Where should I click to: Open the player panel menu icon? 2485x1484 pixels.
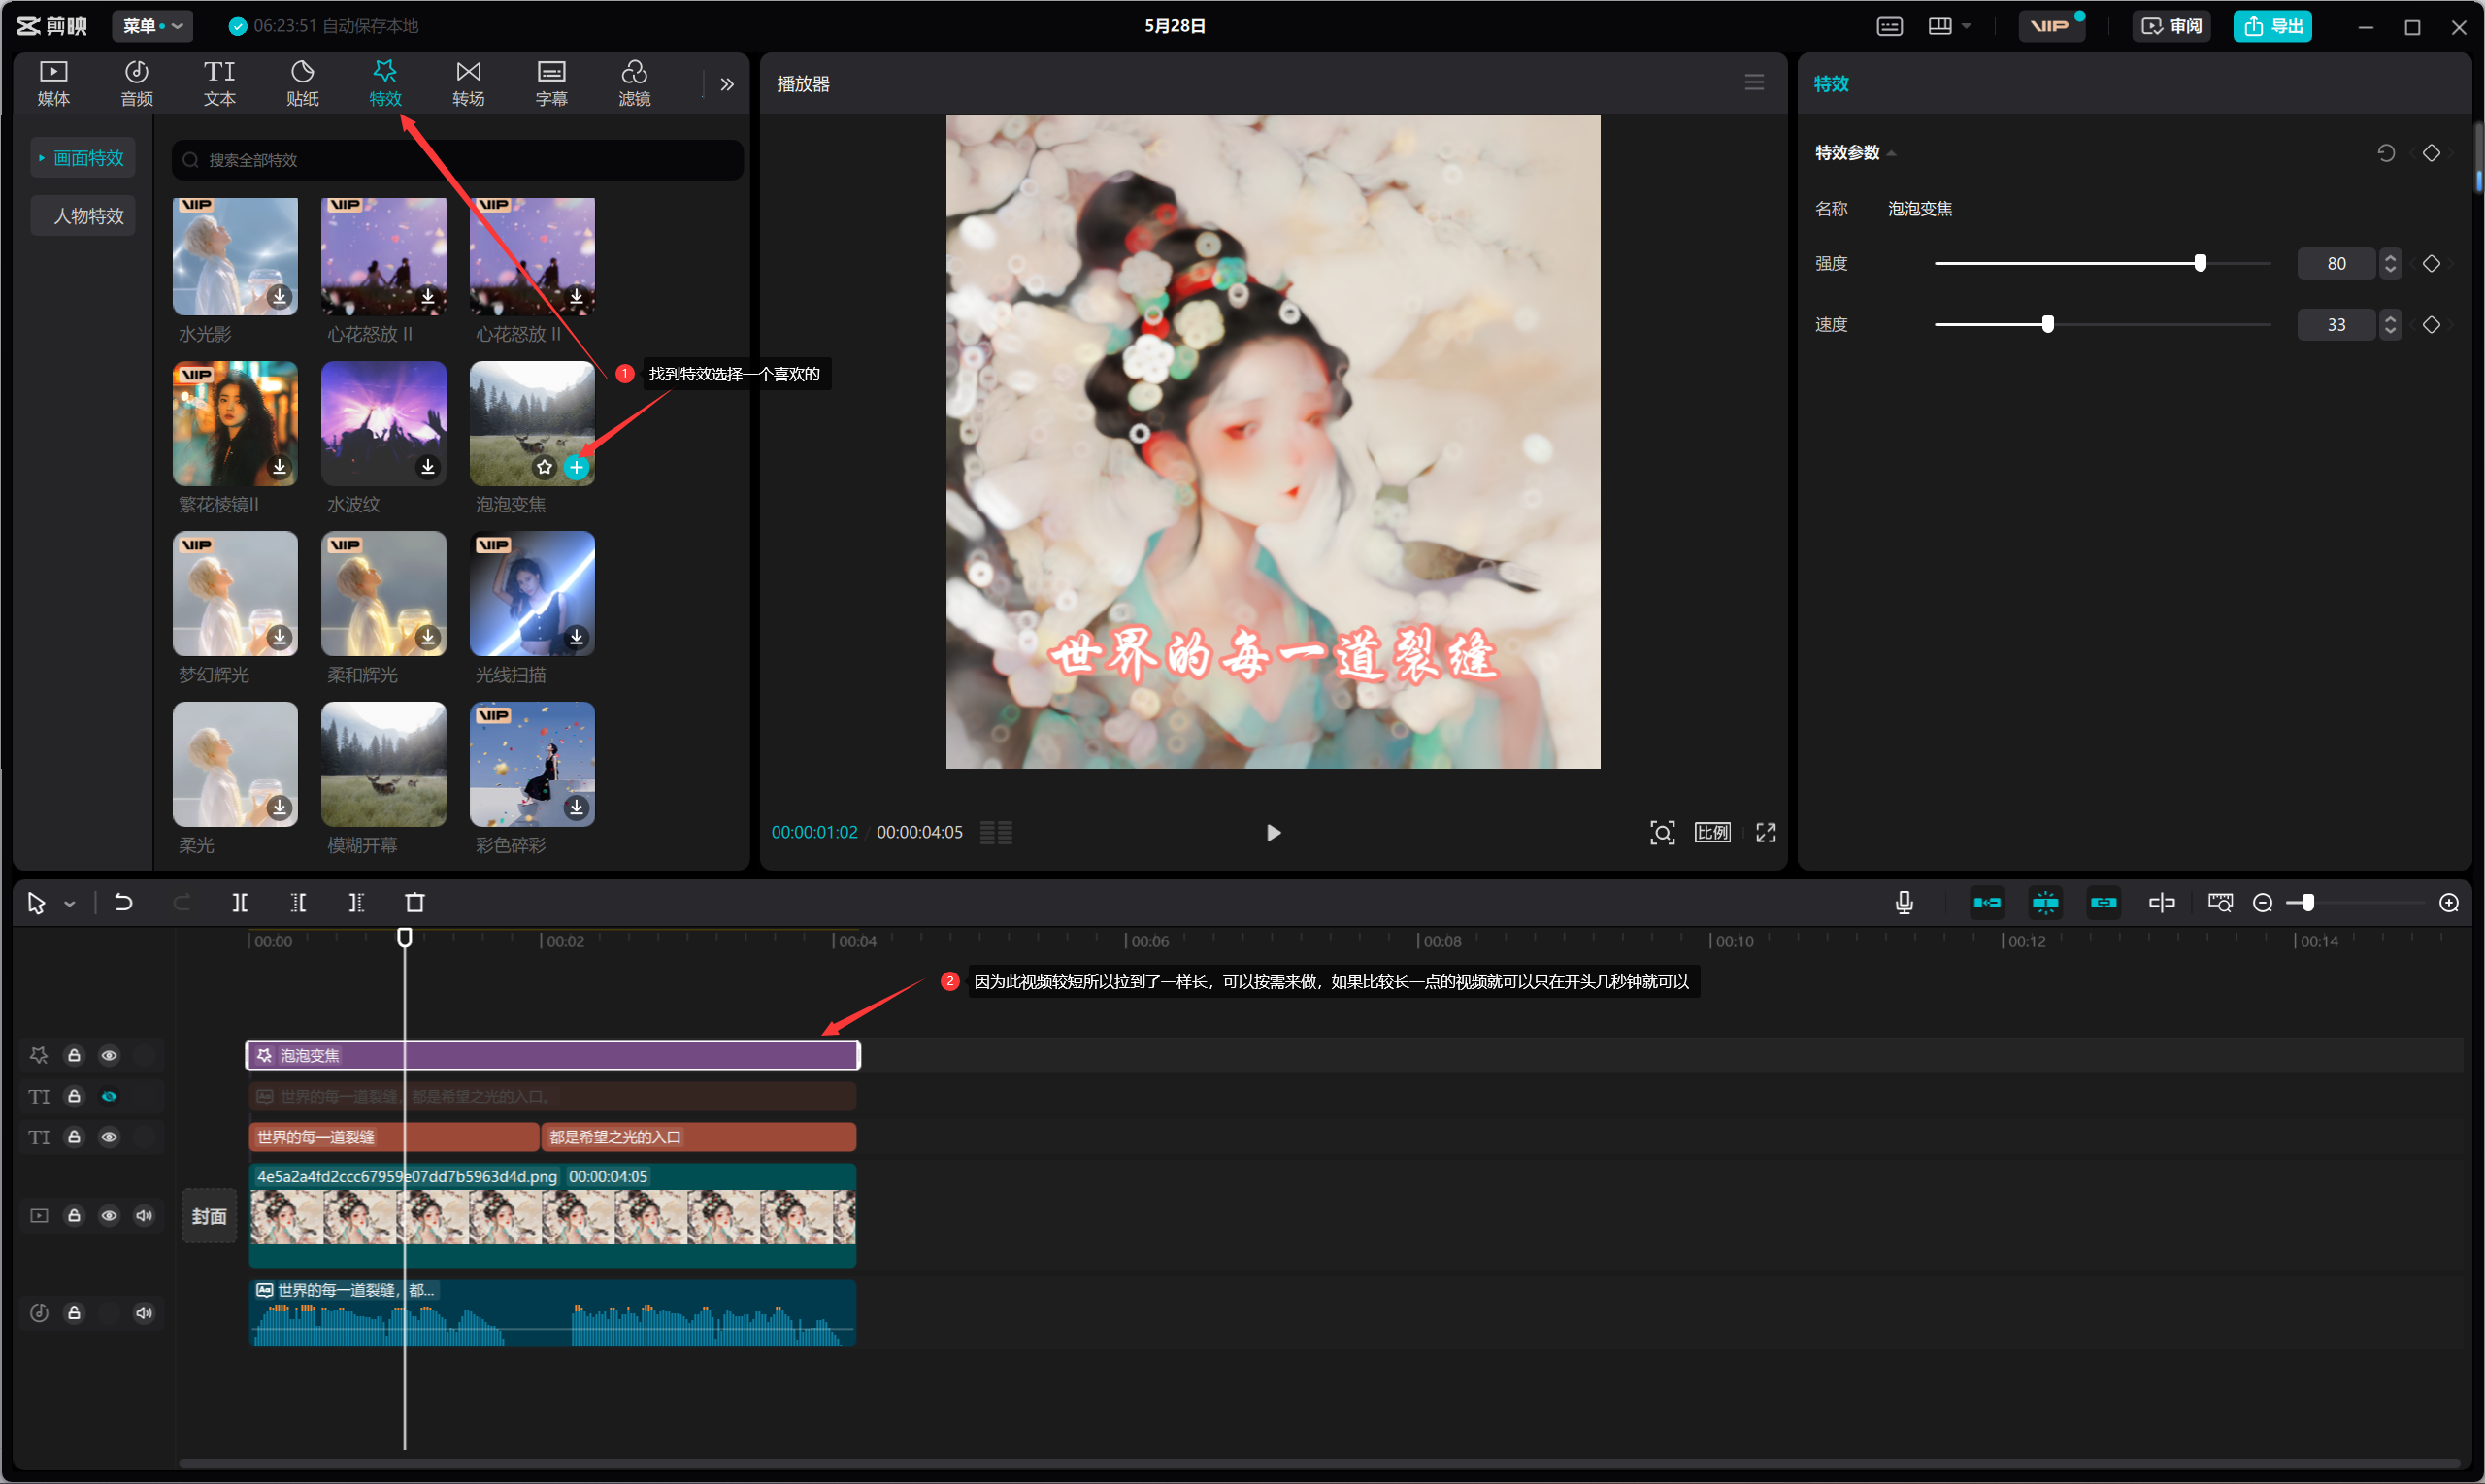(x=1754, y=83)
